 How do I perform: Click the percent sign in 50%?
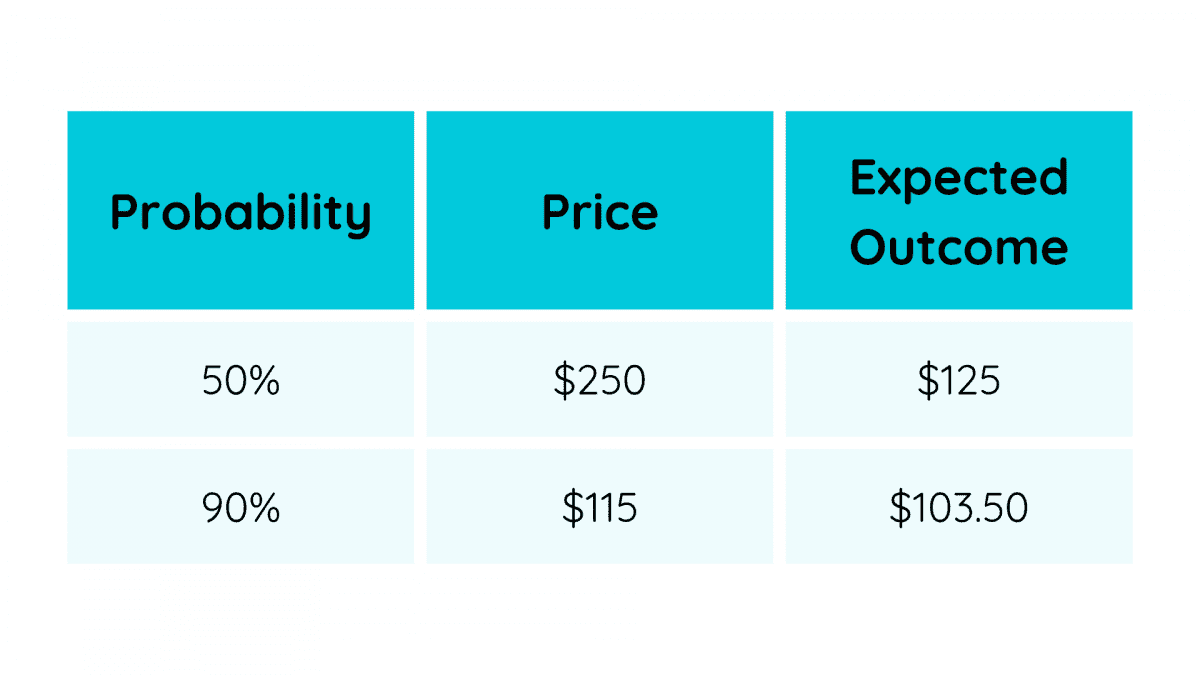click(266, 381)
